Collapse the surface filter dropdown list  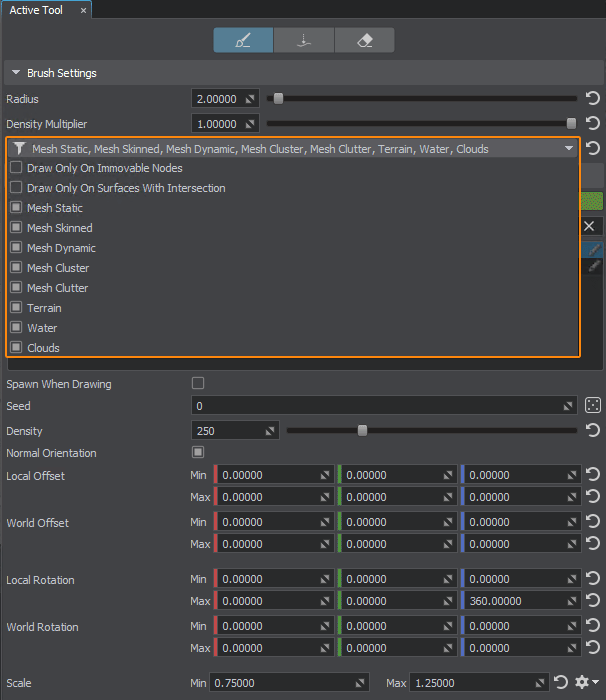[569, 148]
